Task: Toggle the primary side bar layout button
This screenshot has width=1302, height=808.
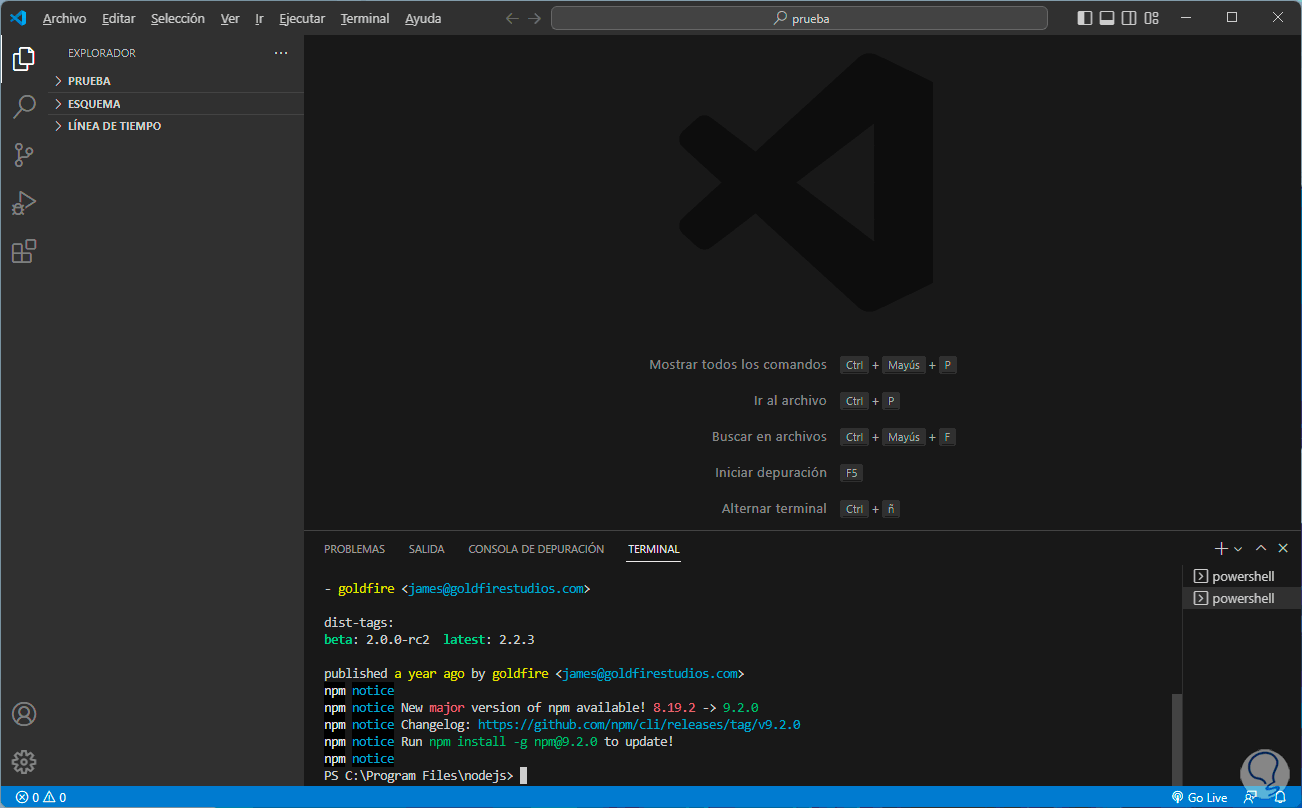Action: coord(1085,18)
